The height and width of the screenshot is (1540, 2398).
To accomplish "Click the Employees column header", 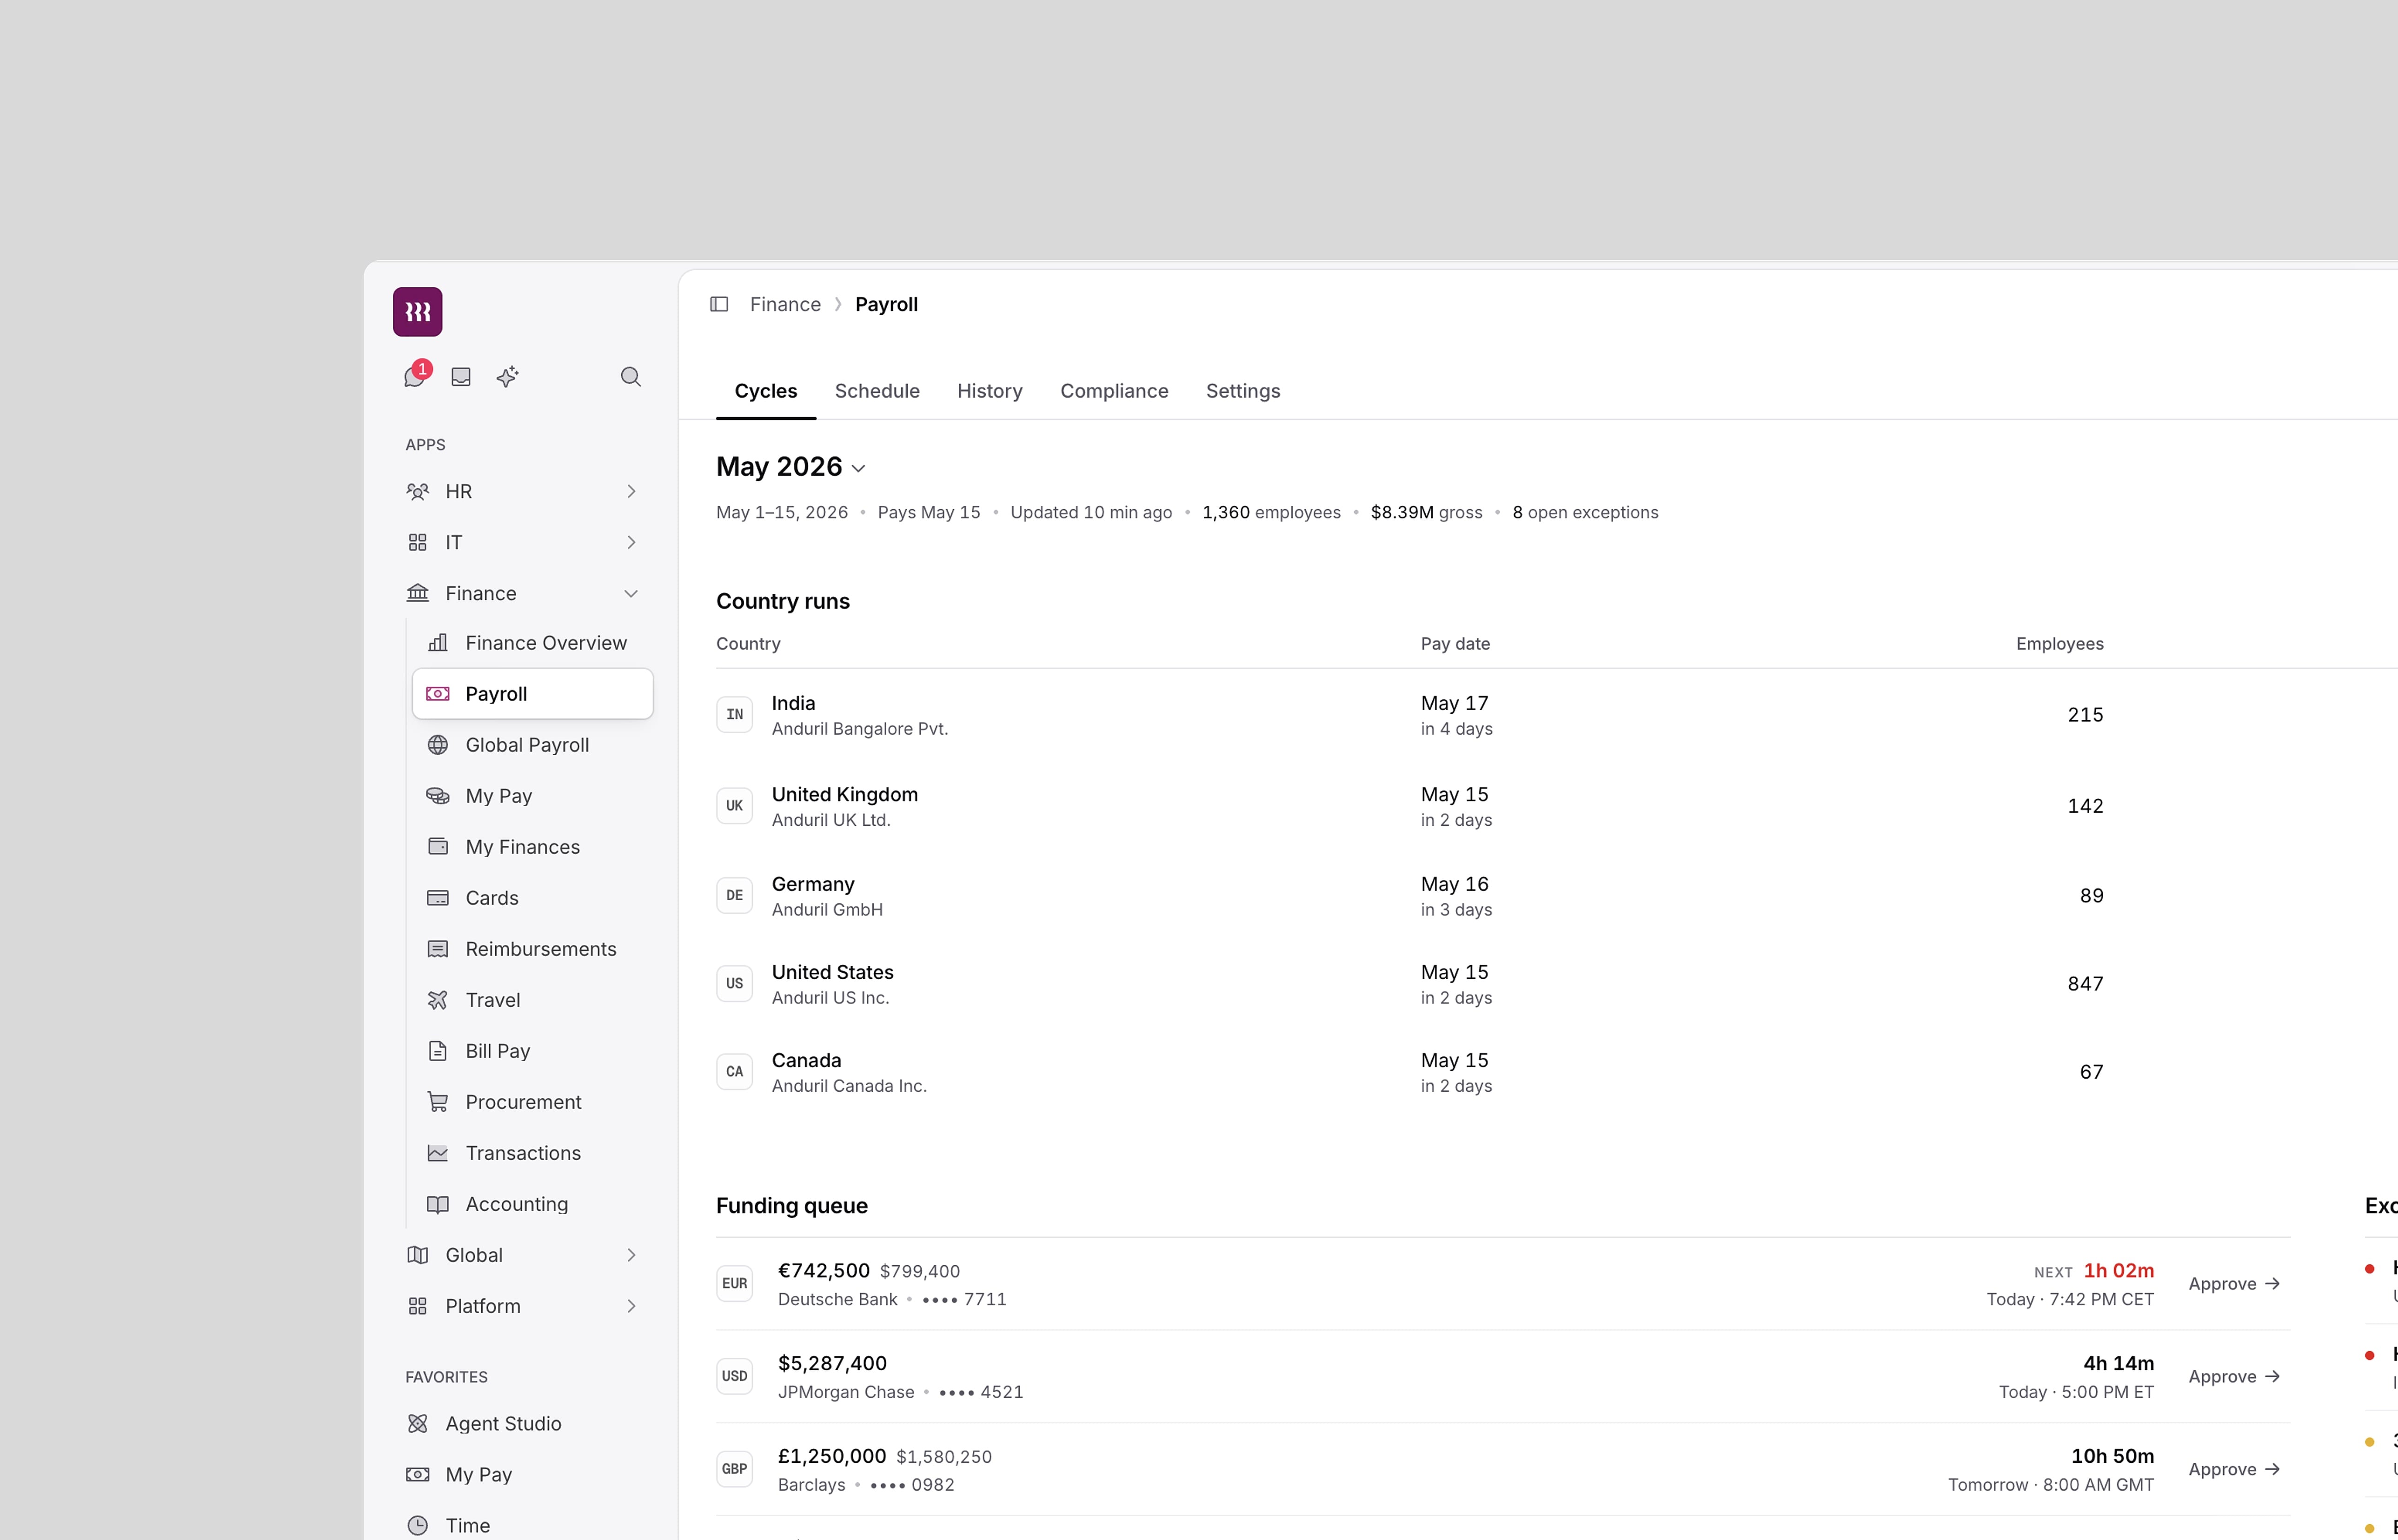I will tap(2059, 644).
